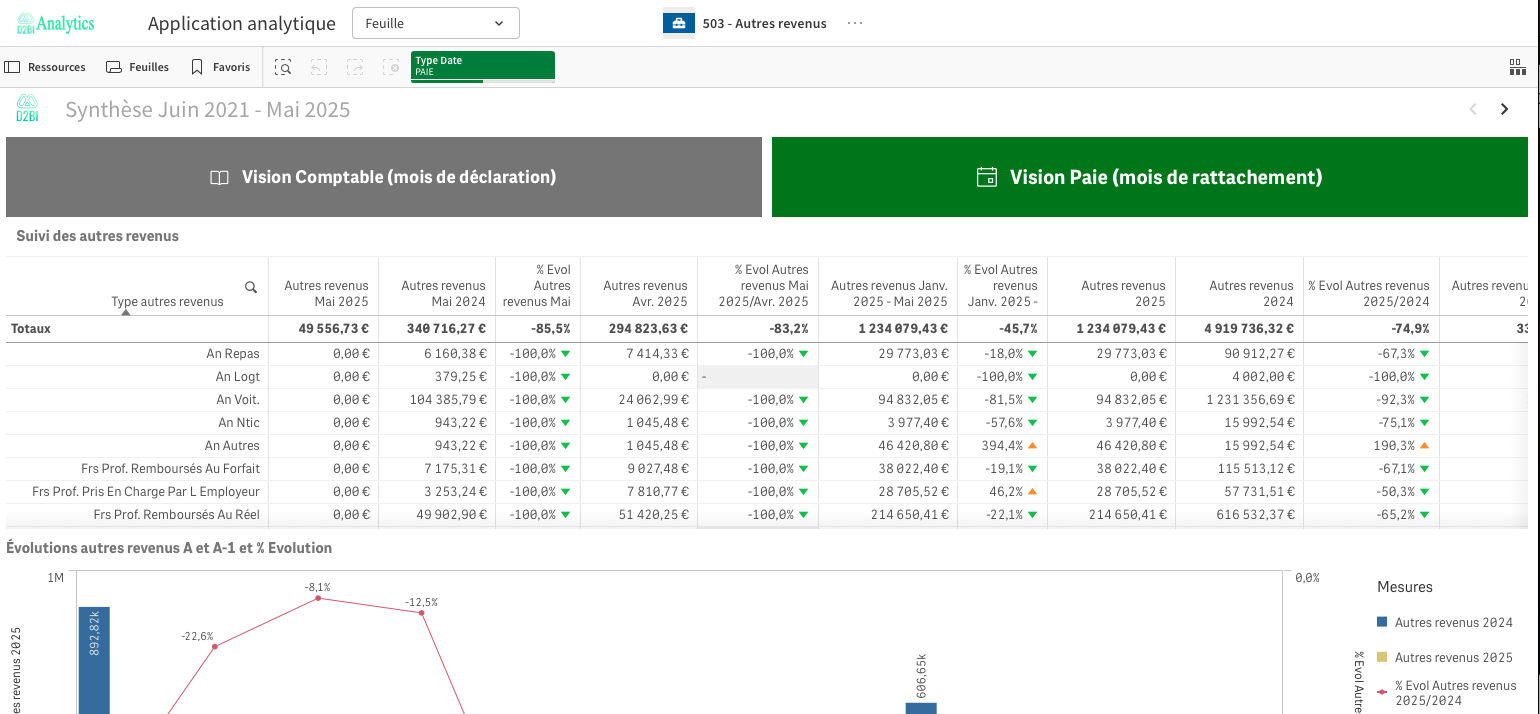Open the Feuille dropdown selector
Viewport: 1540px width, 714px height.
click(435, 23)
